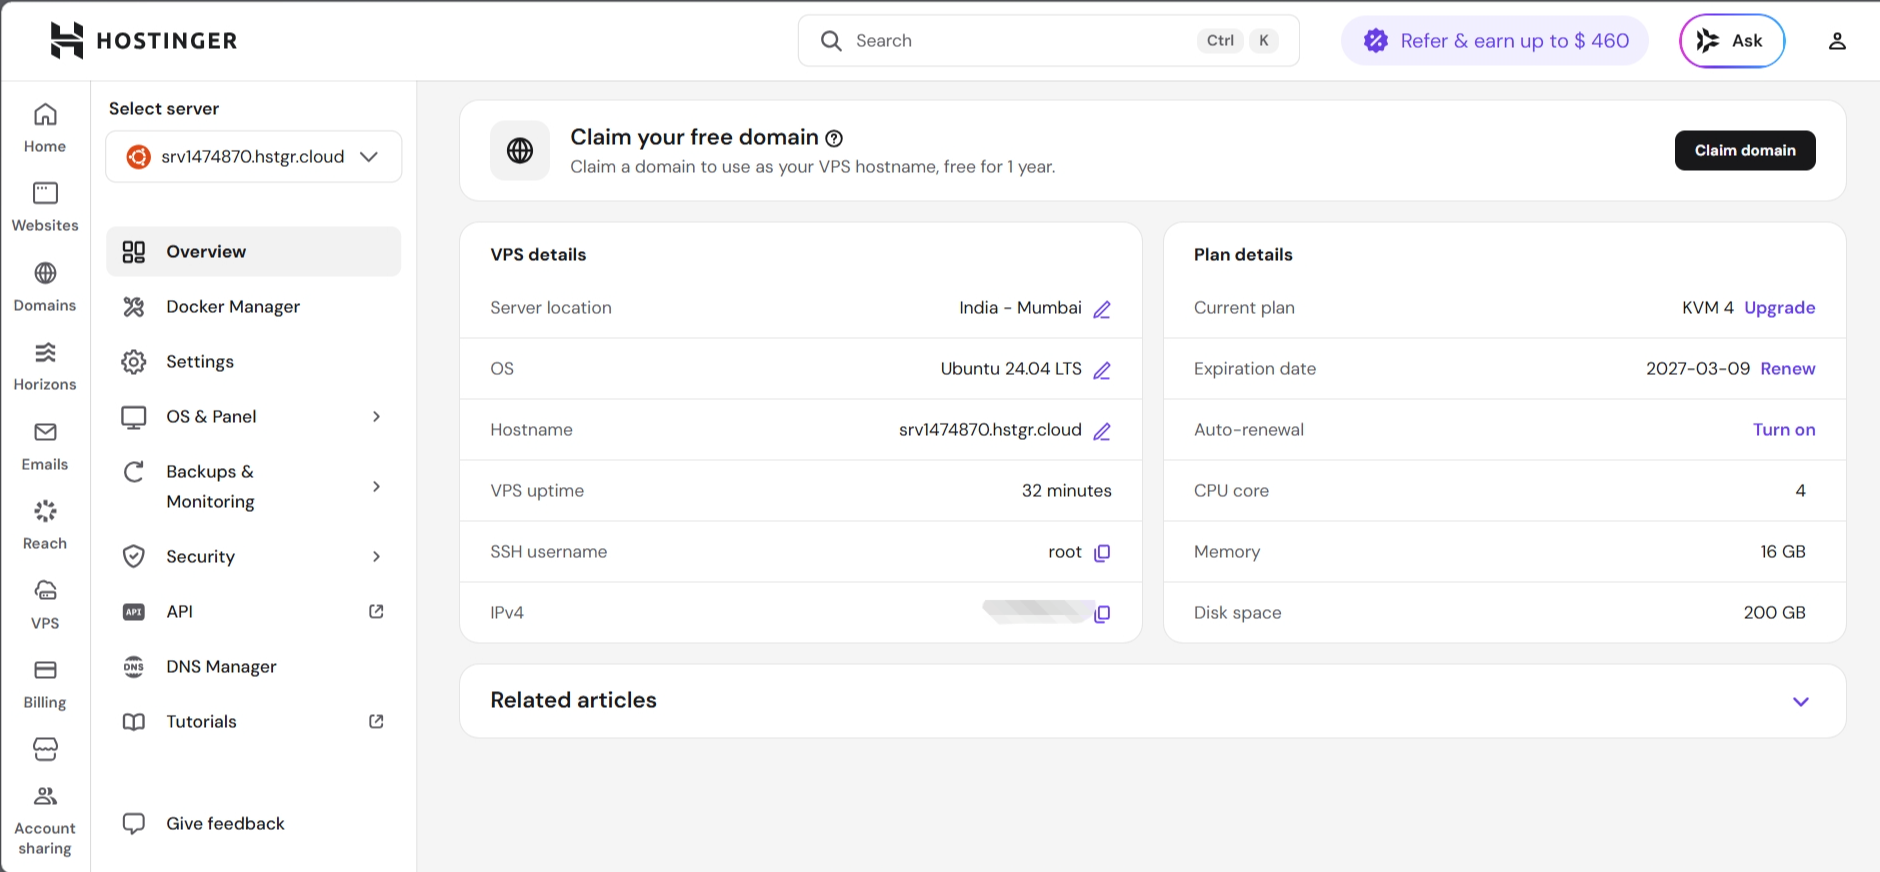Click the Hostinger logo

(144, 41)
